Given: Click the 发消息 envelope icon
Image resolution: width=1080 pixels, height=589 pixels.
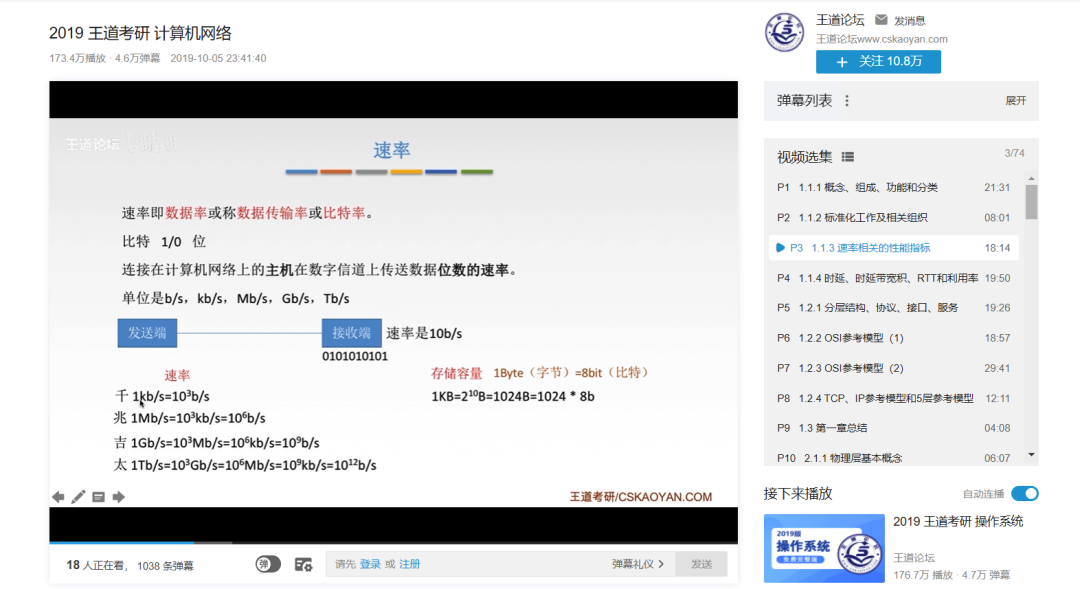Looking at the screenshot, I should [x=881, y=18].
